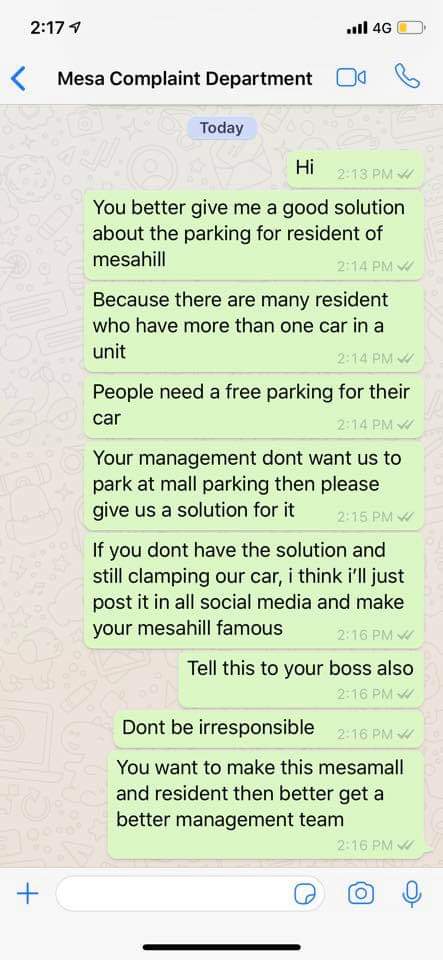Open Mesa Complaint Department contact info
443x960 pixels.
185,78
